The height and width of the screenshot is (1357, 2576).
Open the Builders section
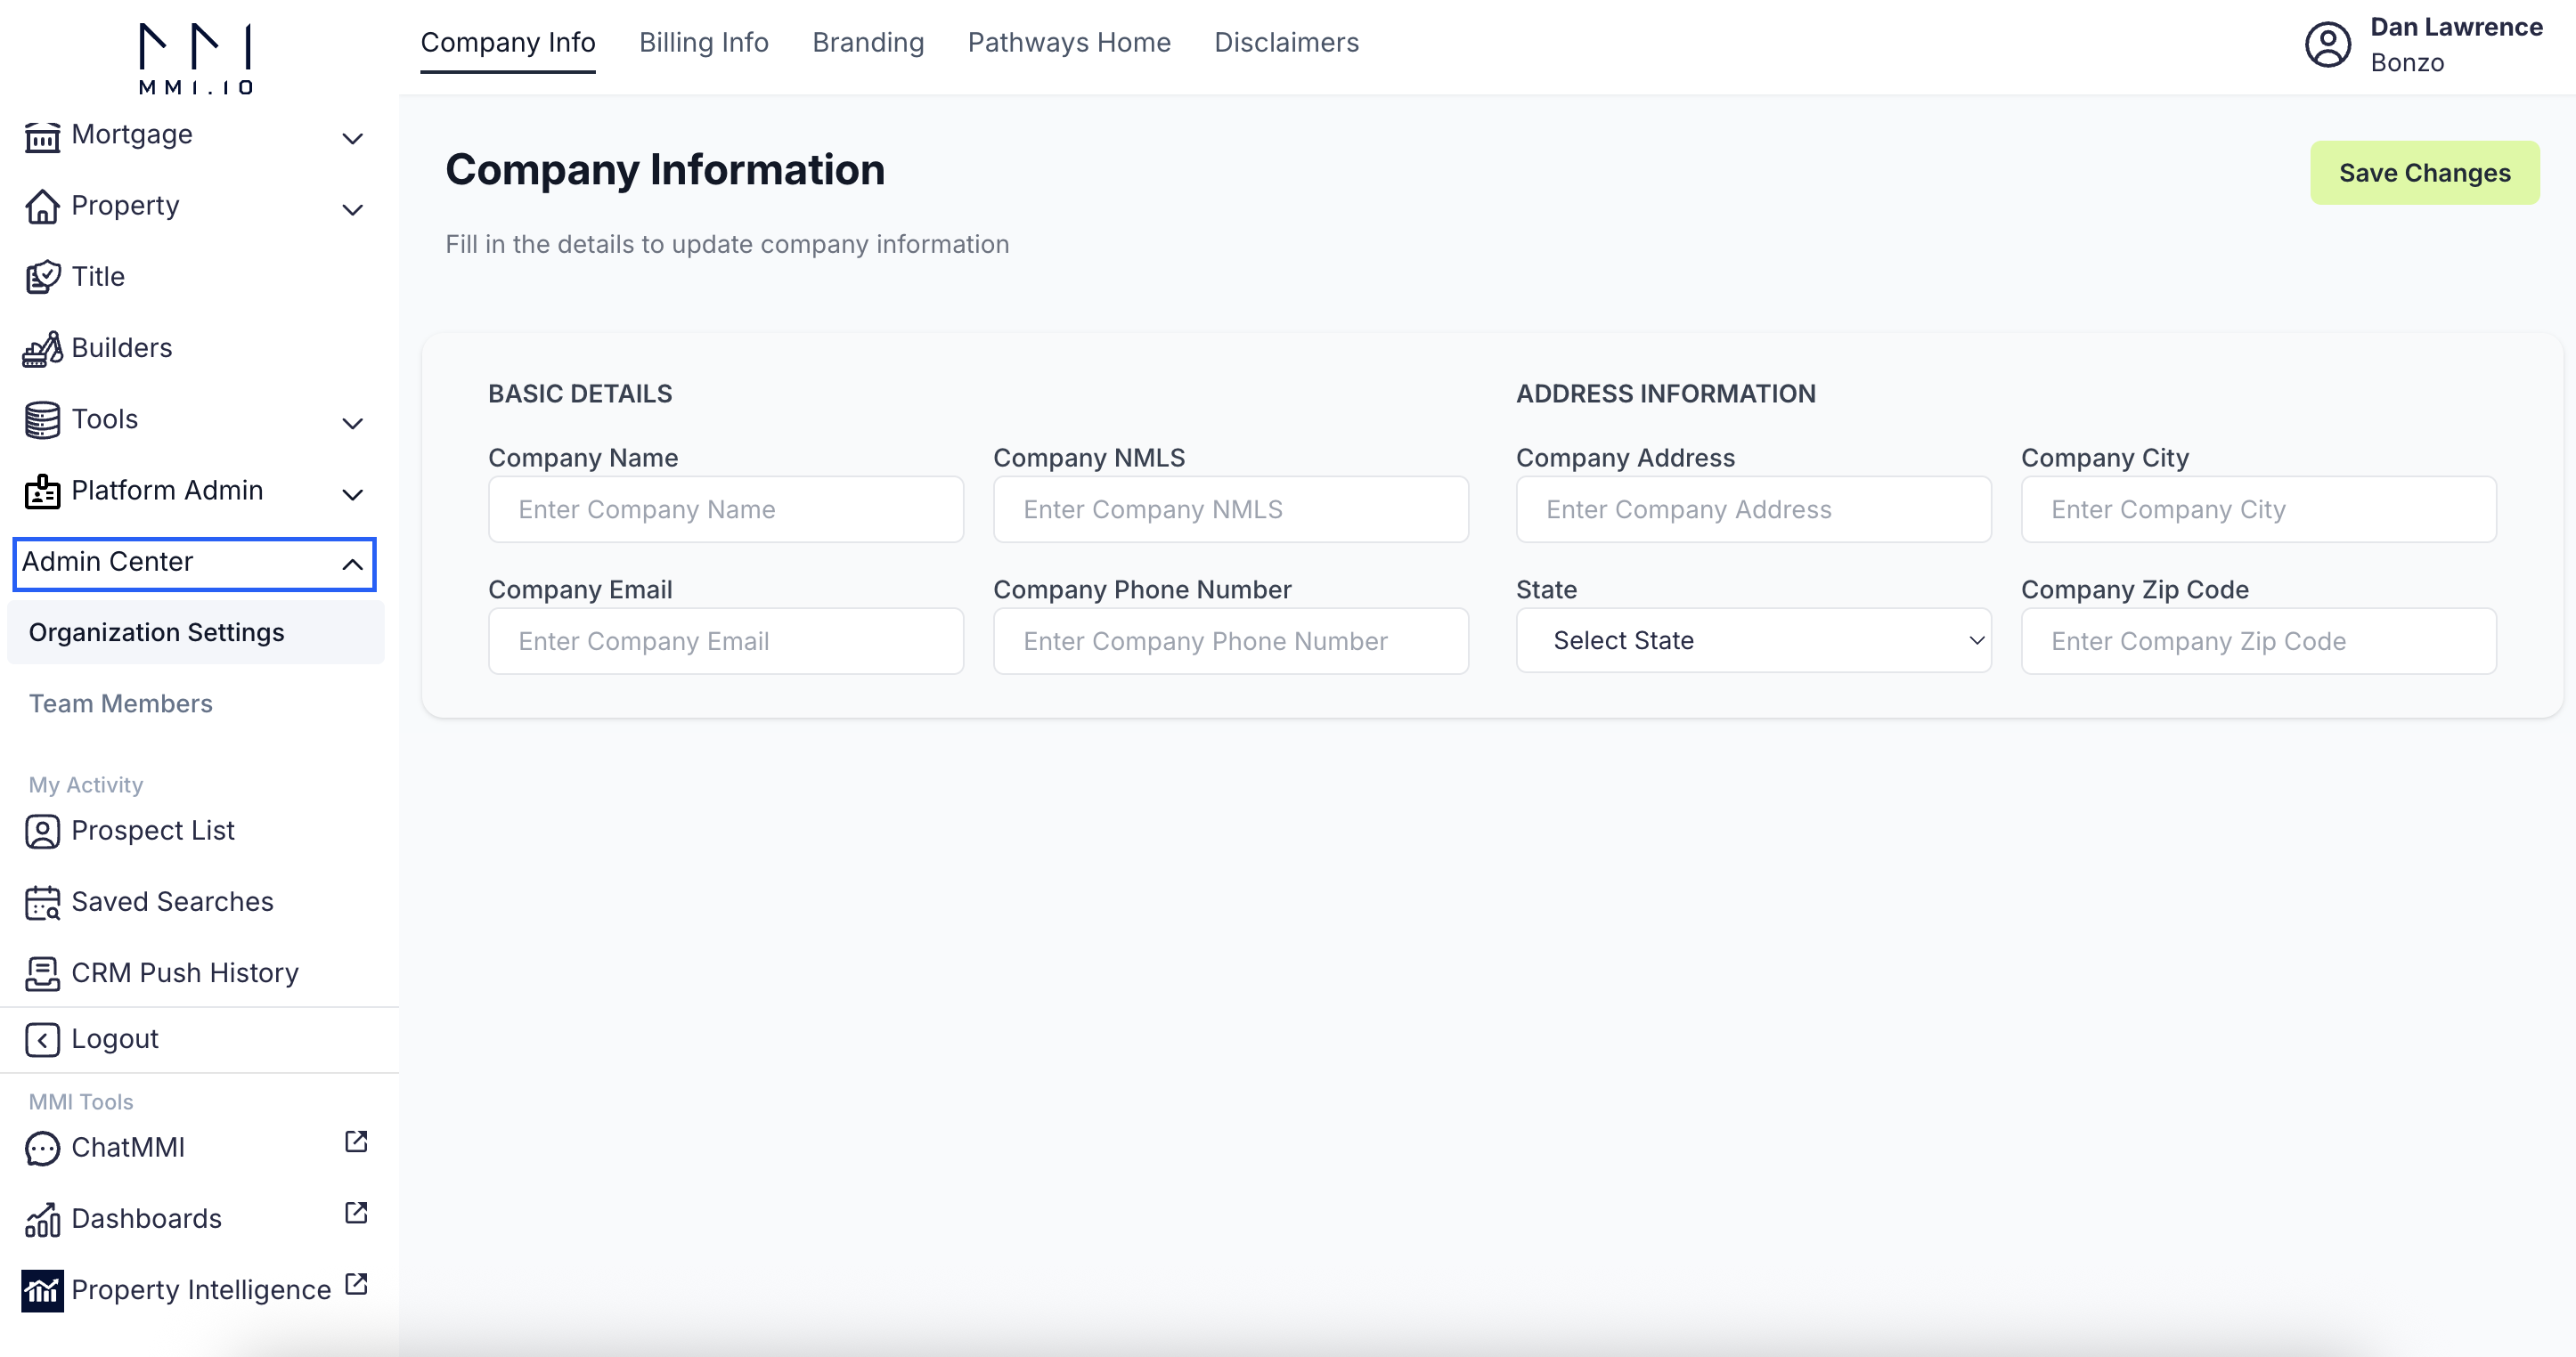pyautogui.click(x=122, y=347)
